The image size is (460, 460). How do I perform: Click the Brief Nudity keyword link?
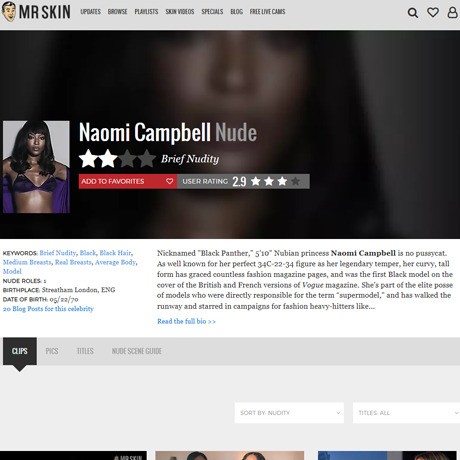pyautogui.click(x=58, y=253)
